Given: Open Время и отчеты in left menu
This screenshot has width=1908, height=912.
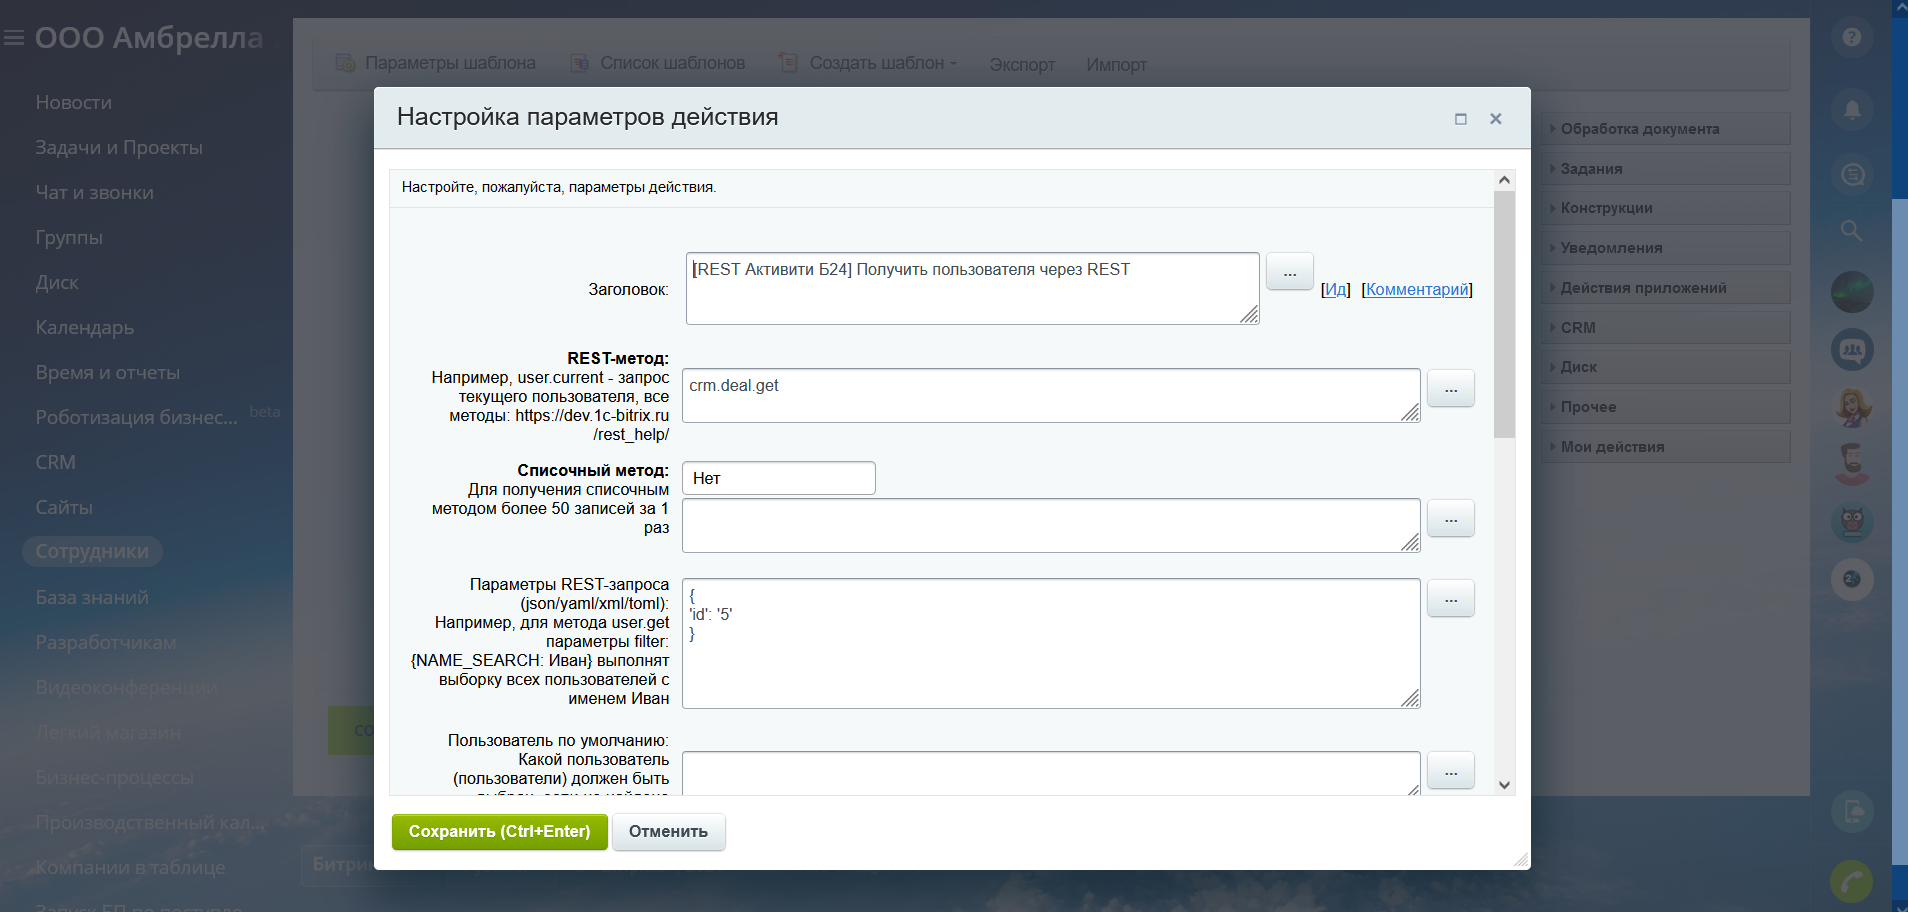Looking at the screenshot, I should 108,373.
